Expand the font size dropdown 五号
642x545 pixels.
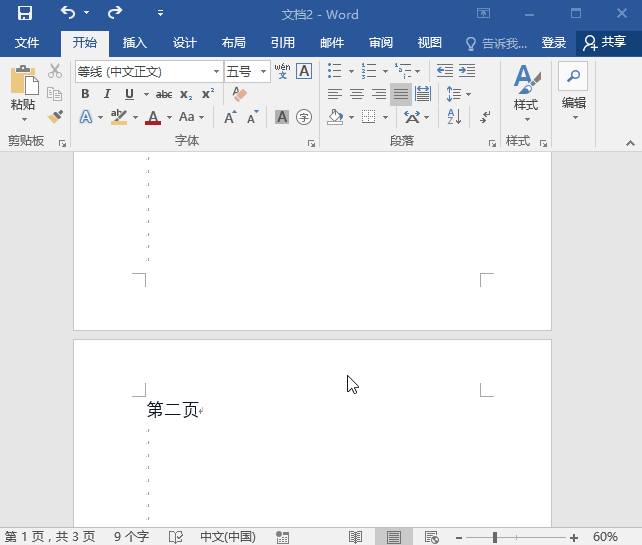pyautogui.click(x=263, y=72)
